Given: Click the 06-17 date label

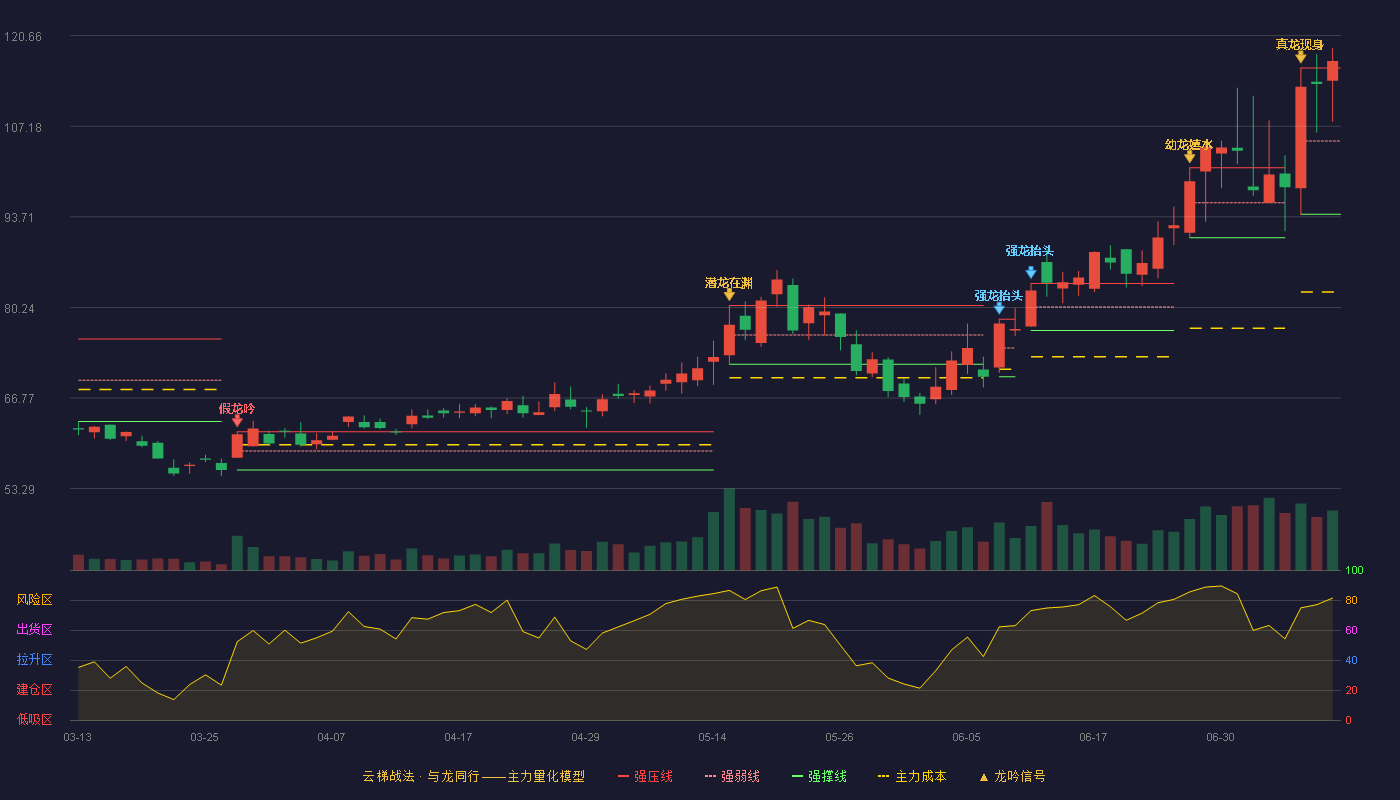Looking at the screenshot, I should (1093, 737).
